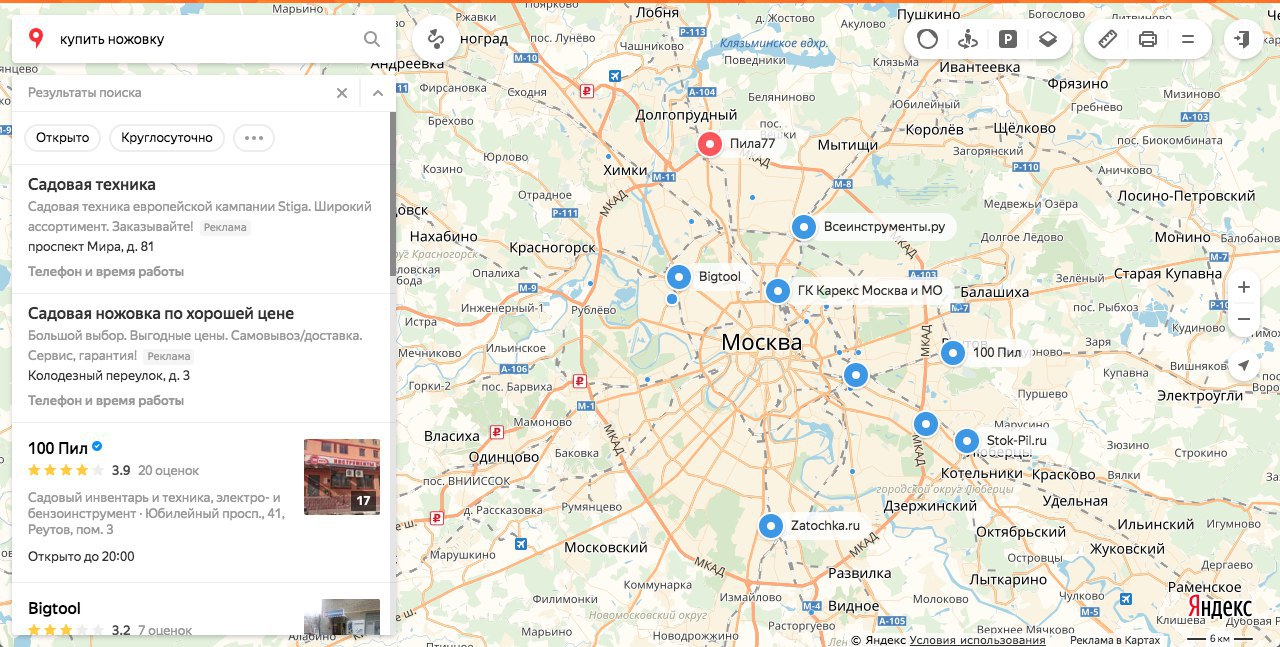Enable street panoramas layer

967,39
